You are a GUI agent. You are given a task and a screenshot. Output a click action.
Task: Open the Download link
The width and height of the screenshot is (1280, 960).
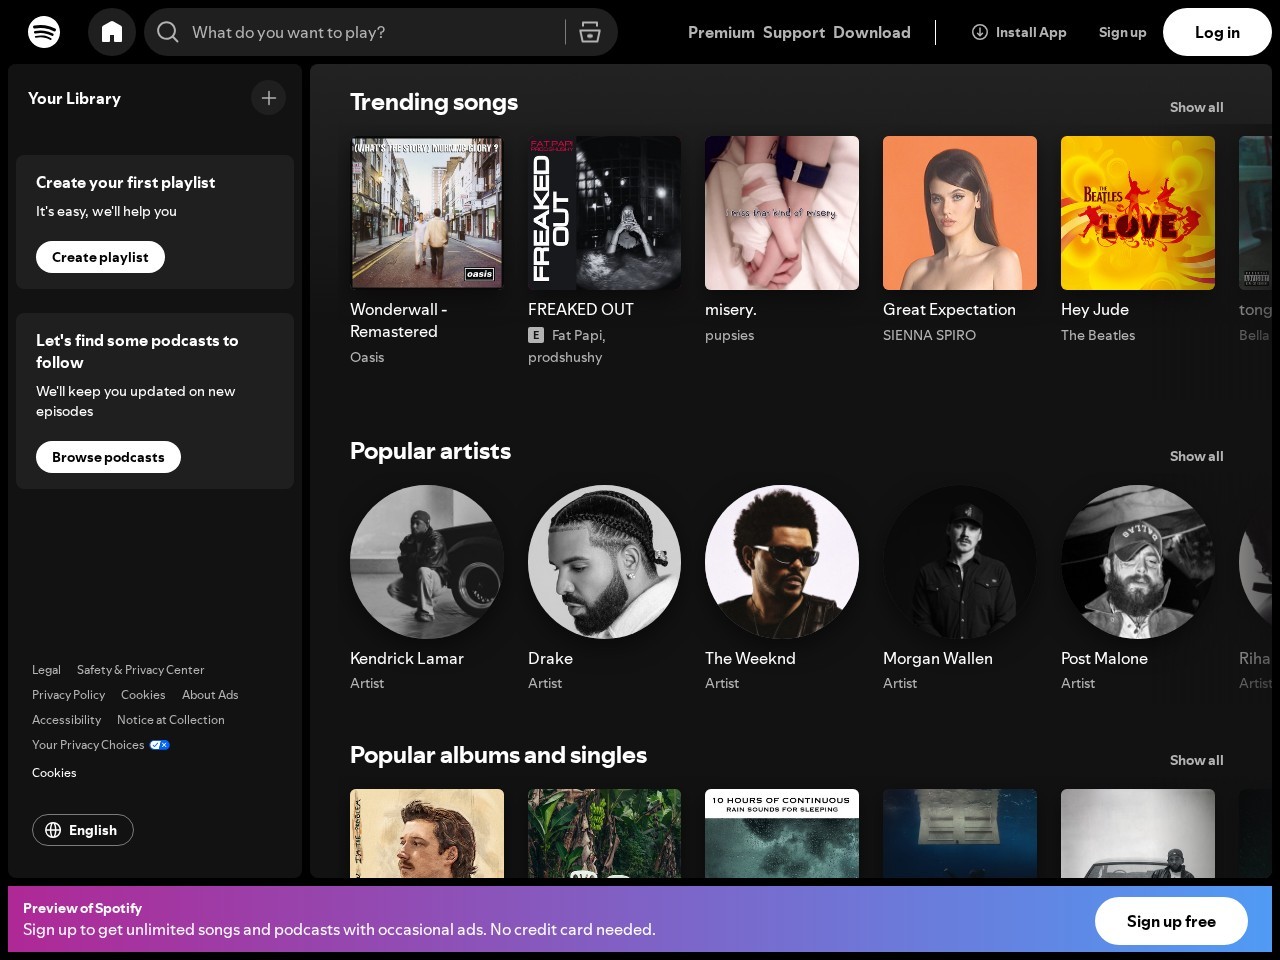coord(872,32)
